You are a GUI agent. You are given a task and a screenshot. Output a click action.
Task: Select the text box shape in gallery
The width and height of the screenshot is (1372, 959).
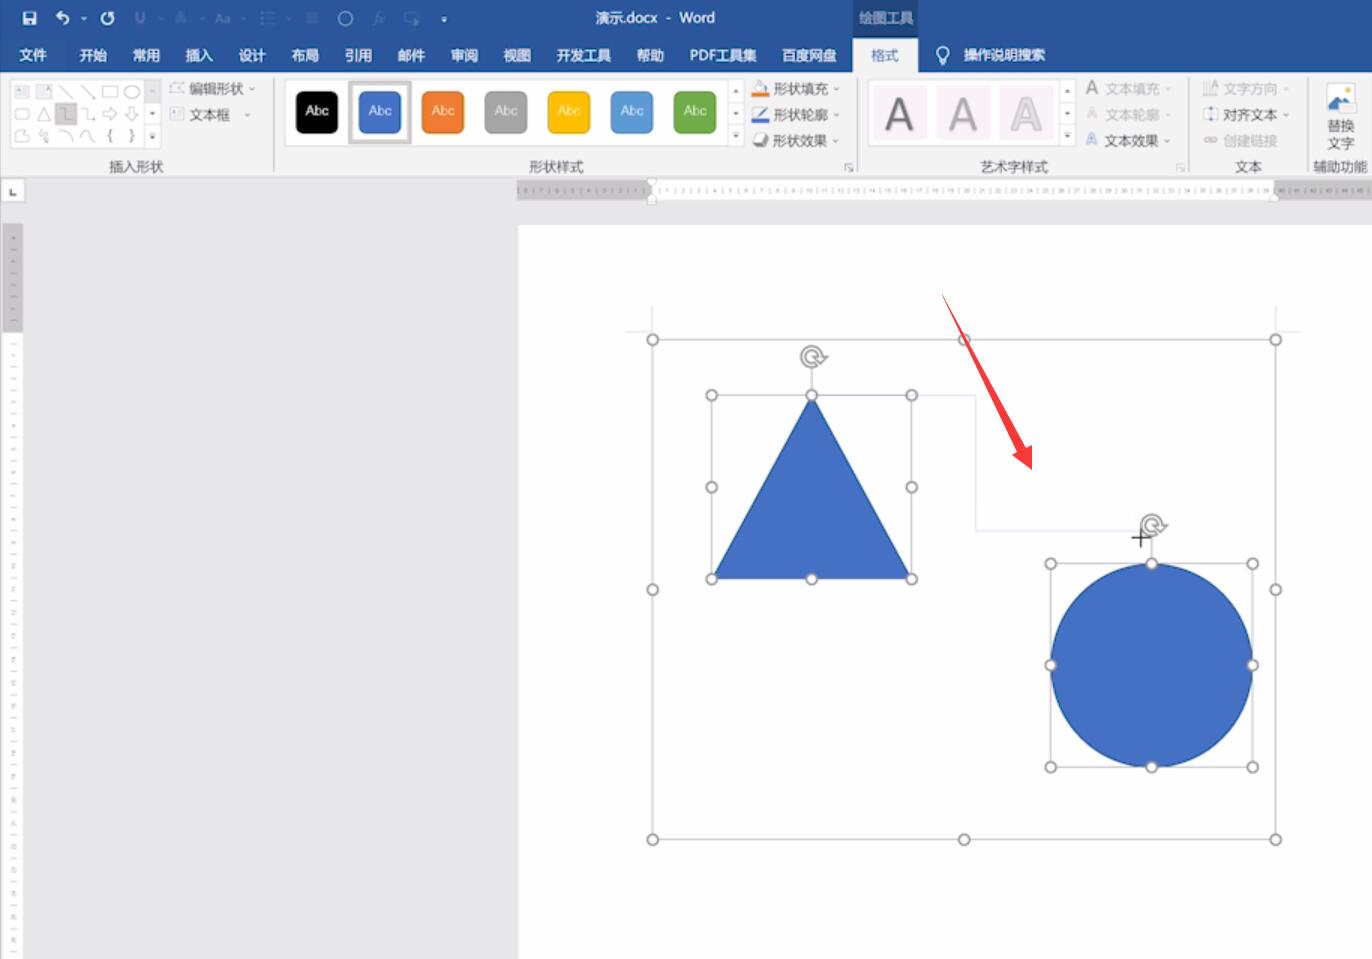click(x=22, y=91)
